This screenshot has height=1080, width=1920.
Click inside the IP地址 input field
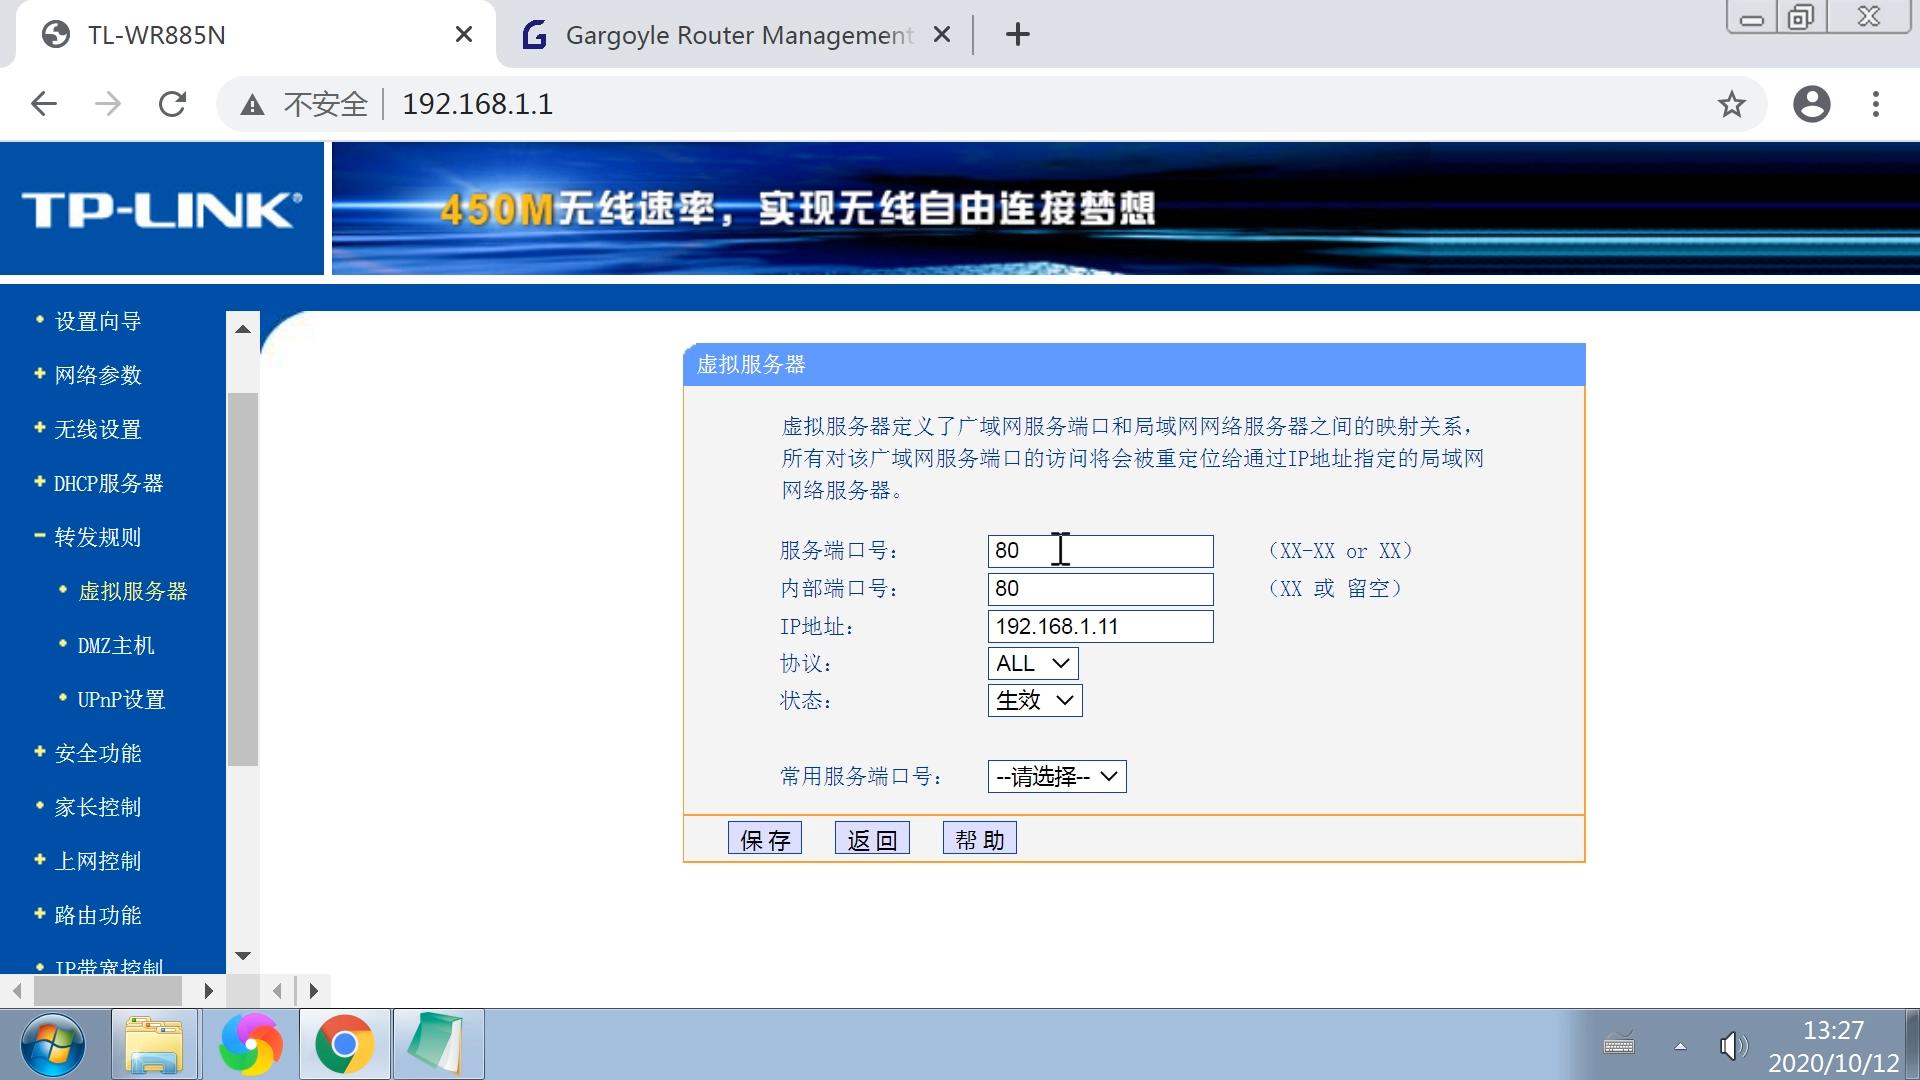click(1098, 626)
